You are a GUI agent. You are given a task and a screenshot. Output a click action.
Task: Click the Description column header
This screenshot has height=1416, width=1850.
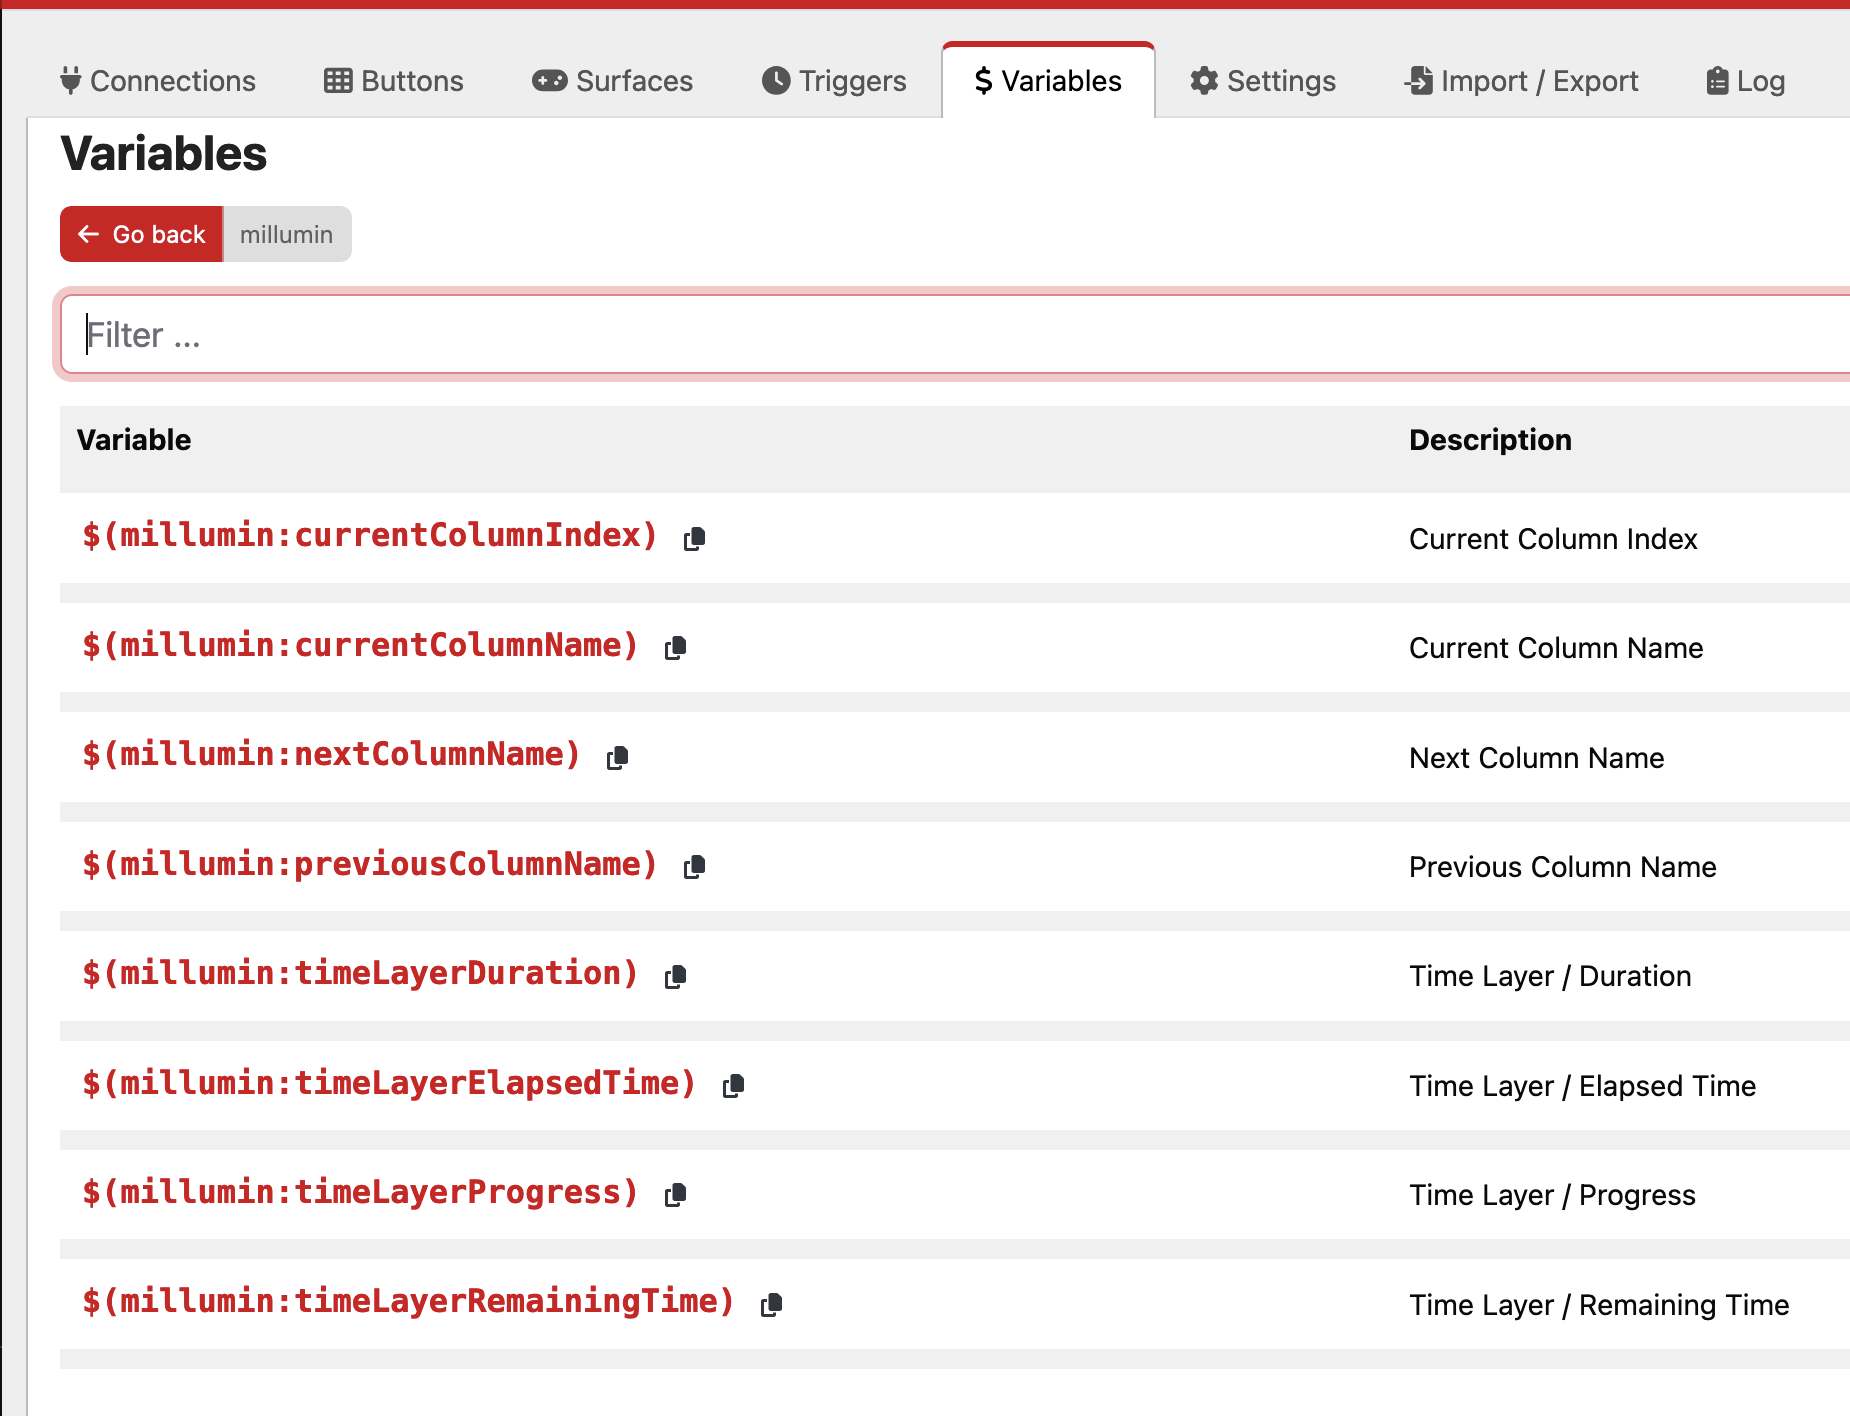pyautogui.click(x=1490, y=440)
